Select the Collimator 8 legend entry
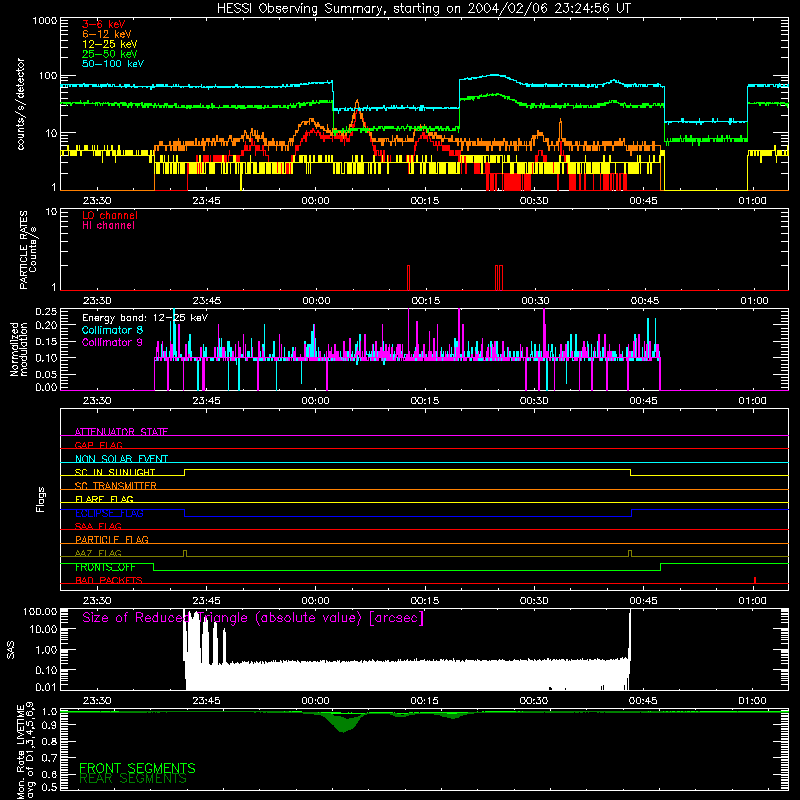The image size is (800, 800). [112, 330]
